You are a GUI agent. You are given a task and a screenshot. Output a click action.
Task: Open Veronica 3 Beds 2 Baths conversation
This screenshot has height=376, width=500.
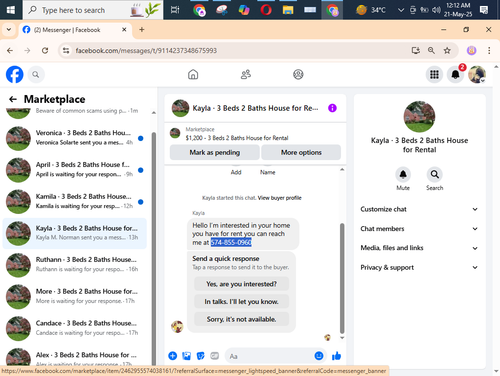[x=75, y=138]
